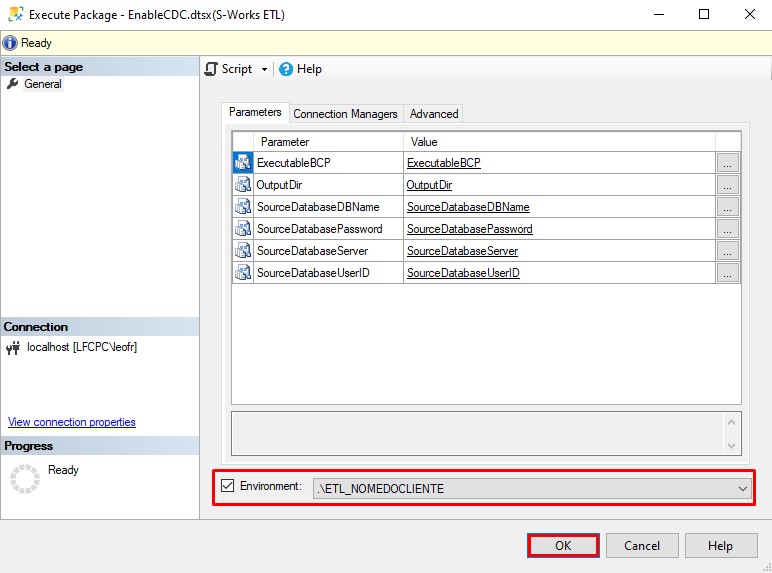Click the localhost connection plug icon
Image resolution: width=772 pixels, height=573 pixels.
(13, 348)
